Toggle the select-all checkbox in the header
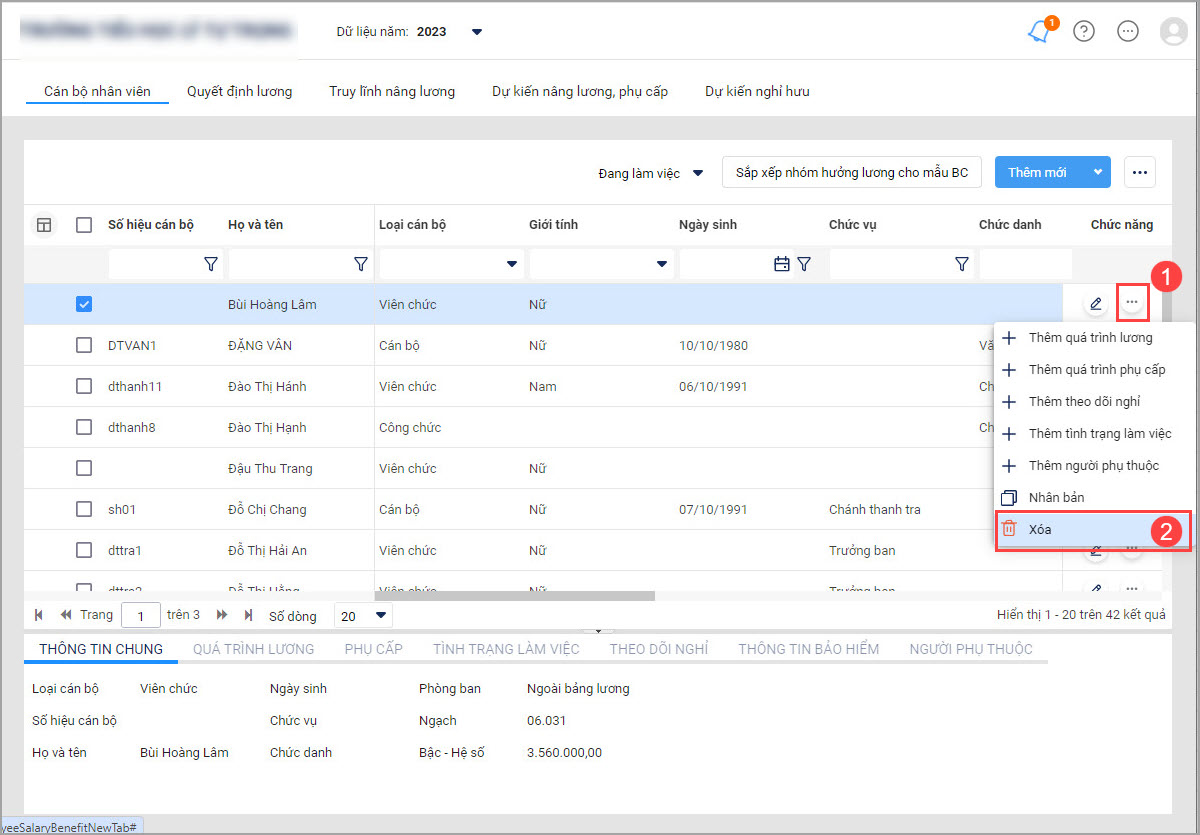The height and width of the screenshot is (835, 1200). click(84, 225)
